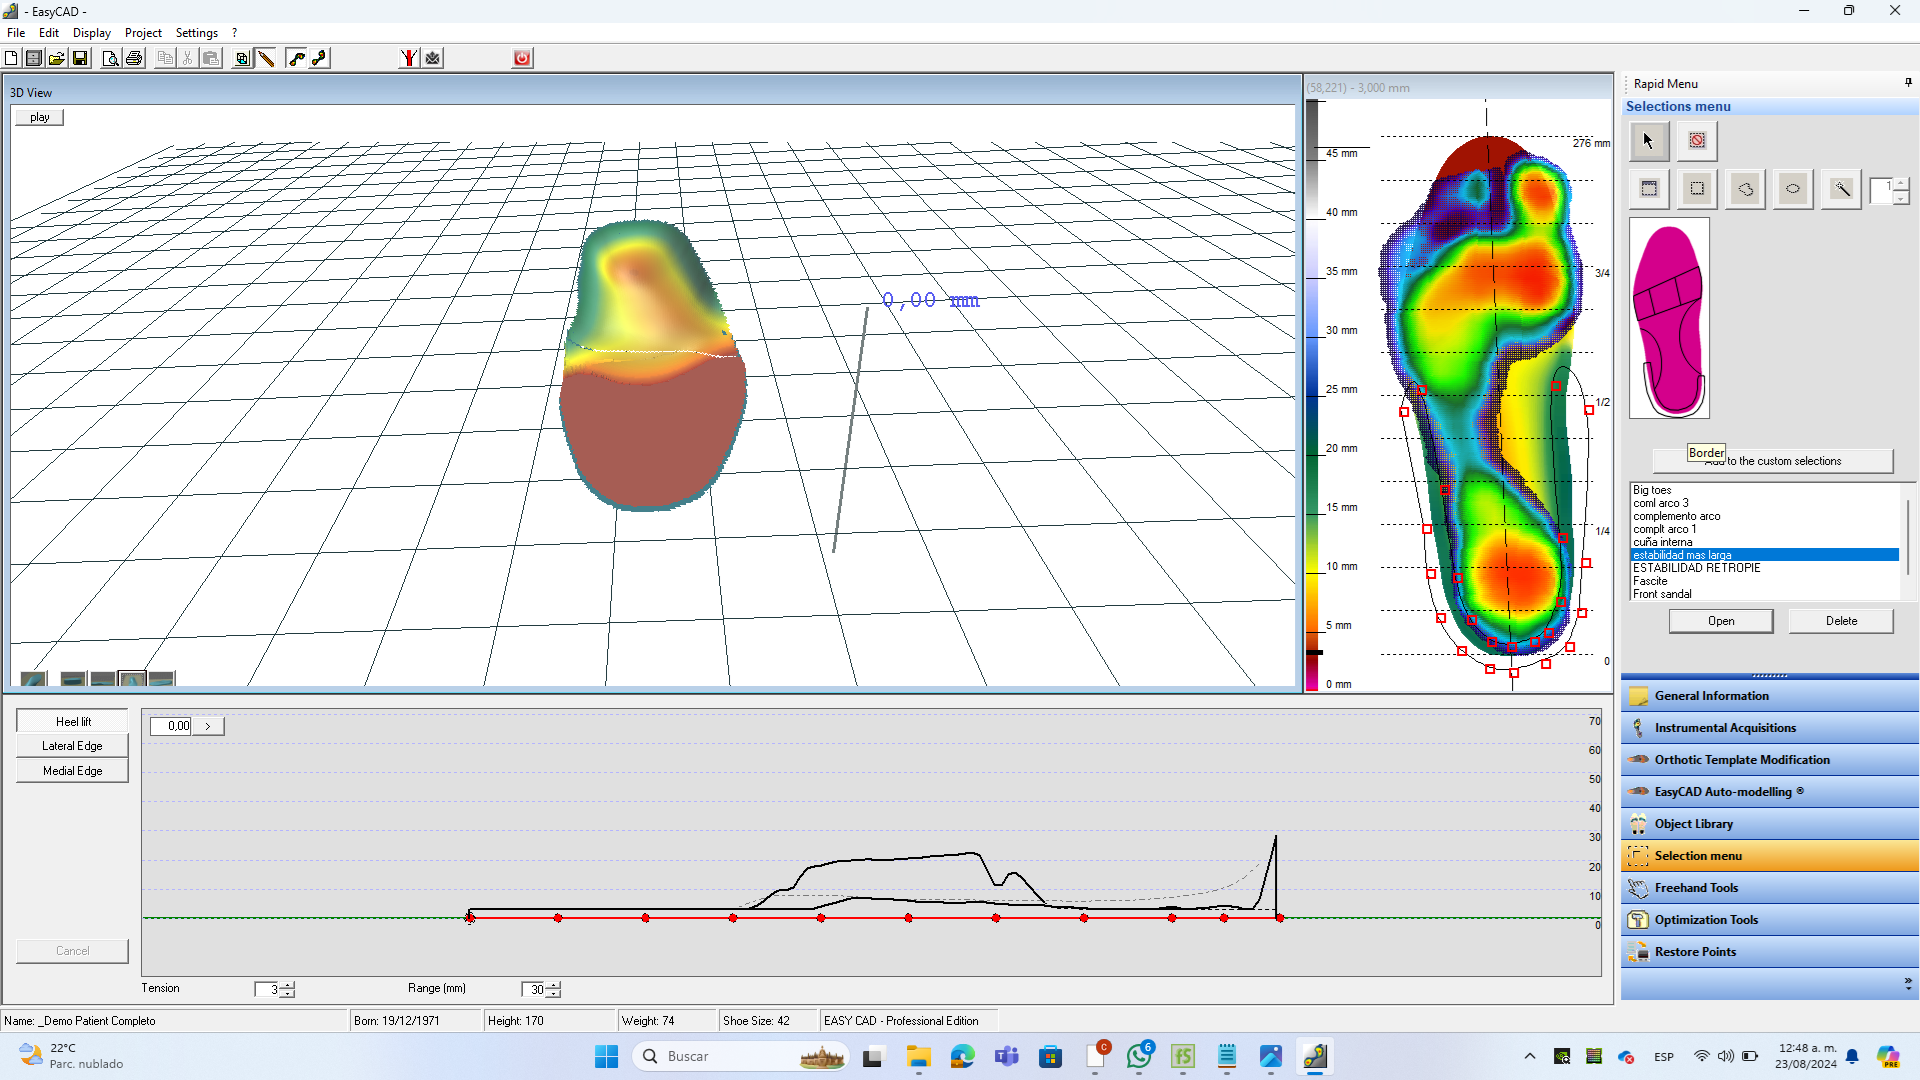The image size is (1920, 1080).
Task: Pick the elliptical selection tool
Action: [1793, 189]
